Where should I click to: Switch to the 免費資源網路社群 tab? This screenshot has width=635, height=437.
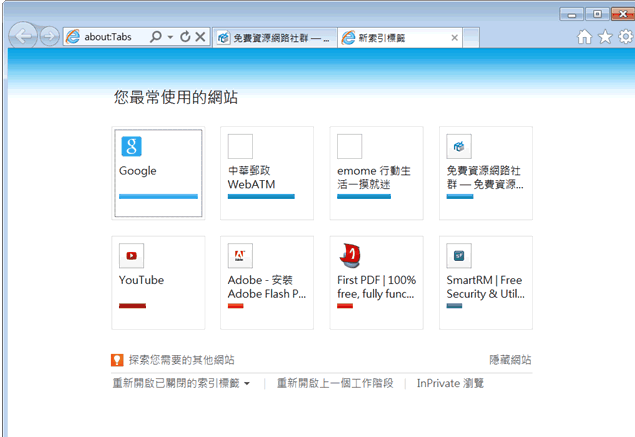coord(275,38)
